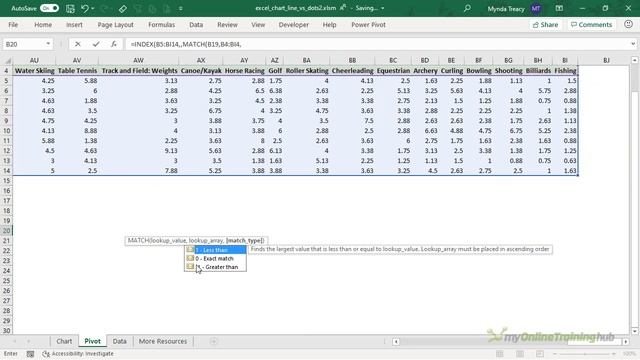Select column header AW

138,60
